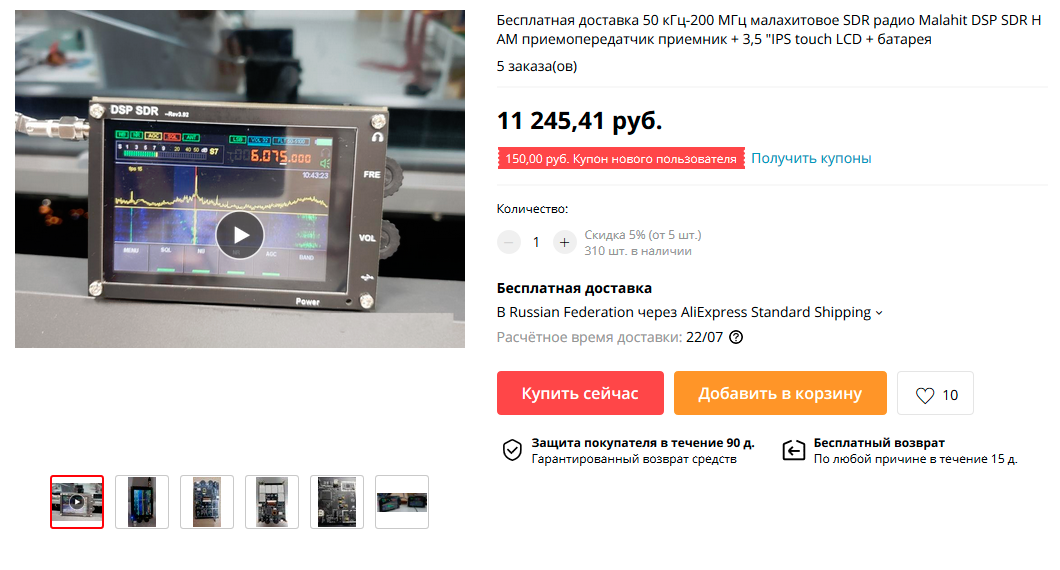Play the product video
This screenshot has width=1060, height=570.
[240, 235]
